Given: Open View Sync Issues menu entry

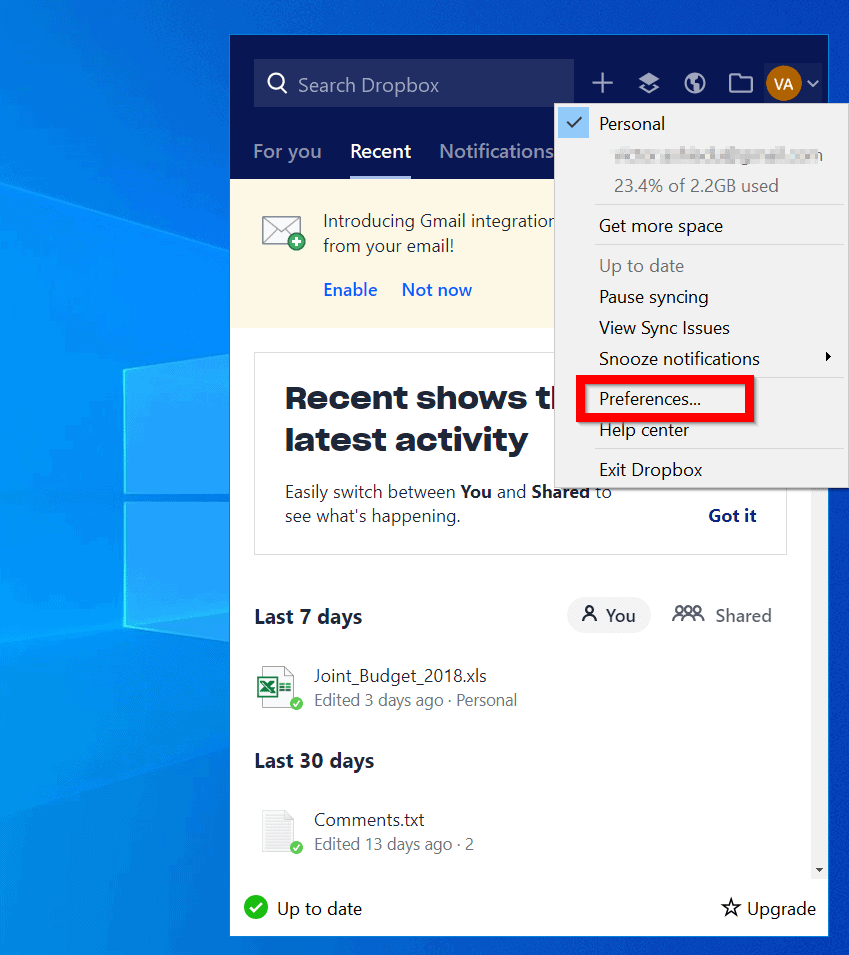Looking at the screenshot, I should click(664, 328).
